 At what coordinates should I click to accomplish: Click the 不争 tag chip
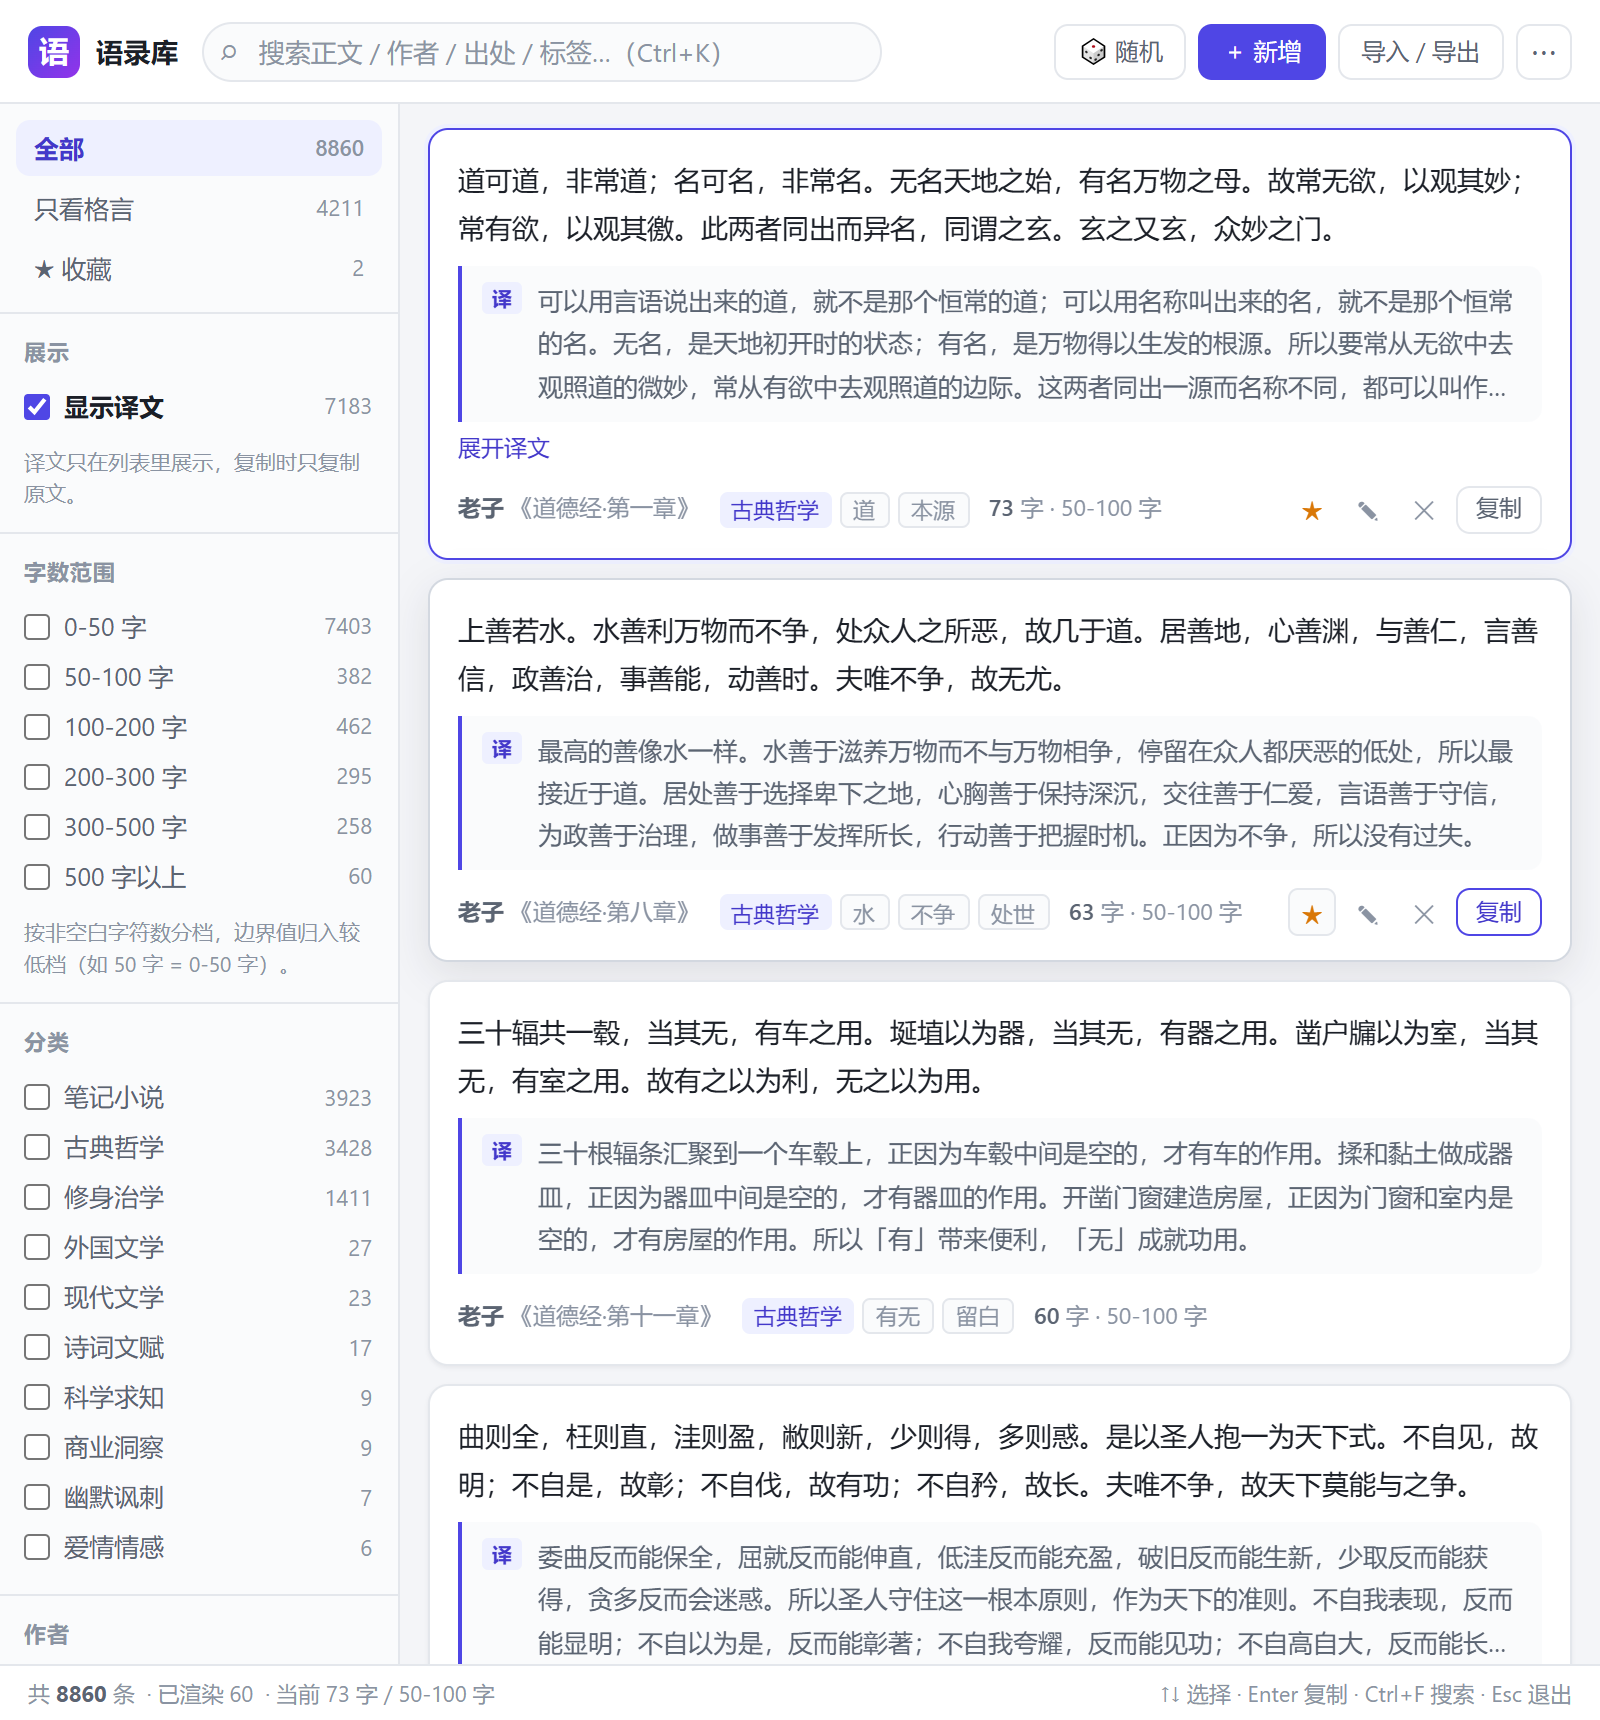[x=933, y=913]
